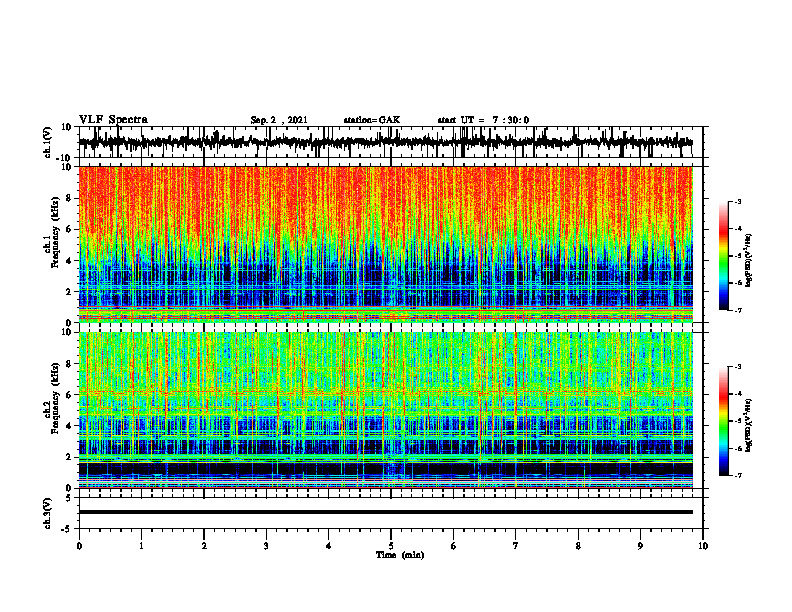Click the flat black ch.3 voltage trace
The width and height of the screenshot is (792, 612).
(385, 512)
